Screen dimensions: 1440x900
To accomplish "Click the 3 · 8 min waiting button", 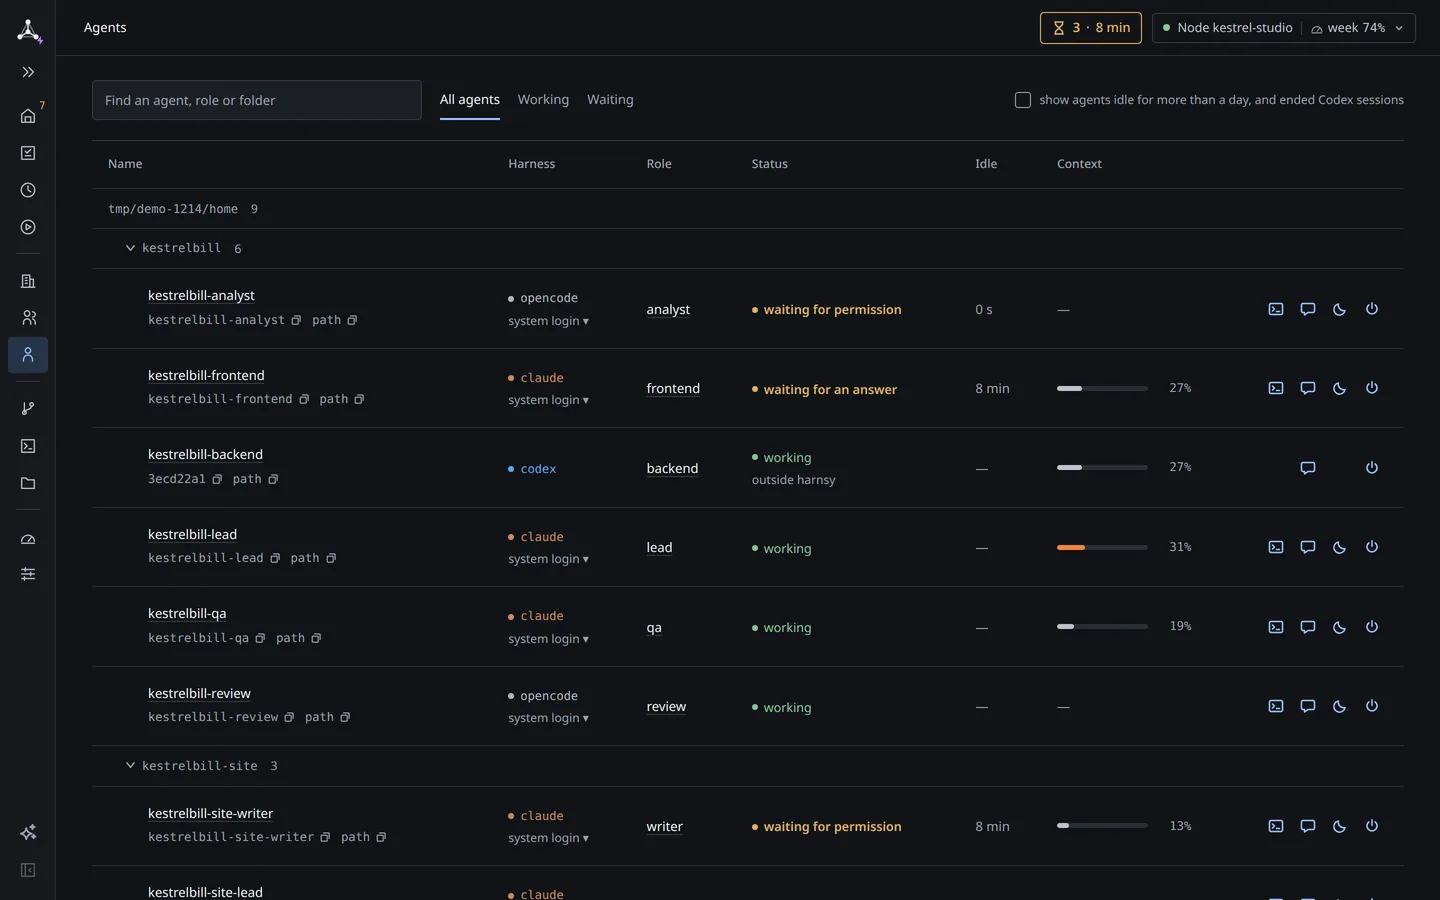I will coord(1091,28).
